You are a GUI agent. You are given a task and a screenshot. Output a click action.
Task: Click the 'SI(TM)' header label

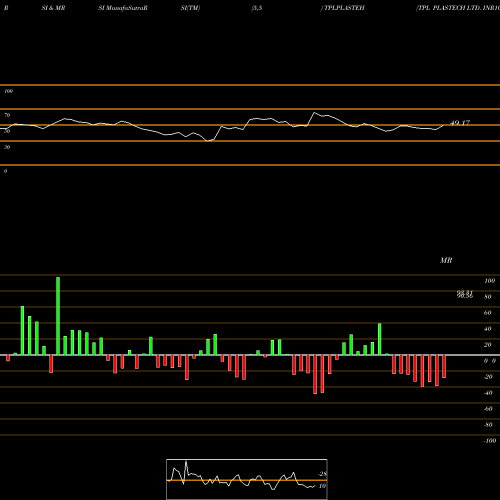pyautogui.click(x=190, y=8)
